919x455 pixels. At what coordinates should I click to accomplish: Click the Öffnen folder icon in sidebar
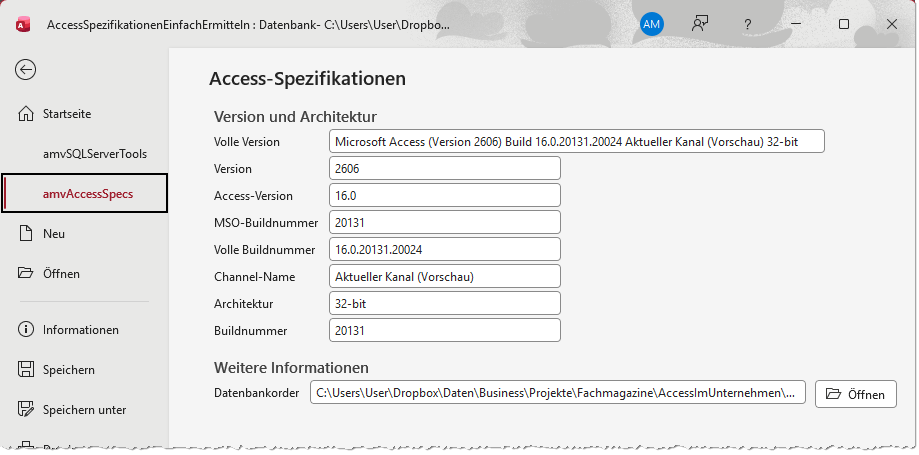tap(26, 273)
